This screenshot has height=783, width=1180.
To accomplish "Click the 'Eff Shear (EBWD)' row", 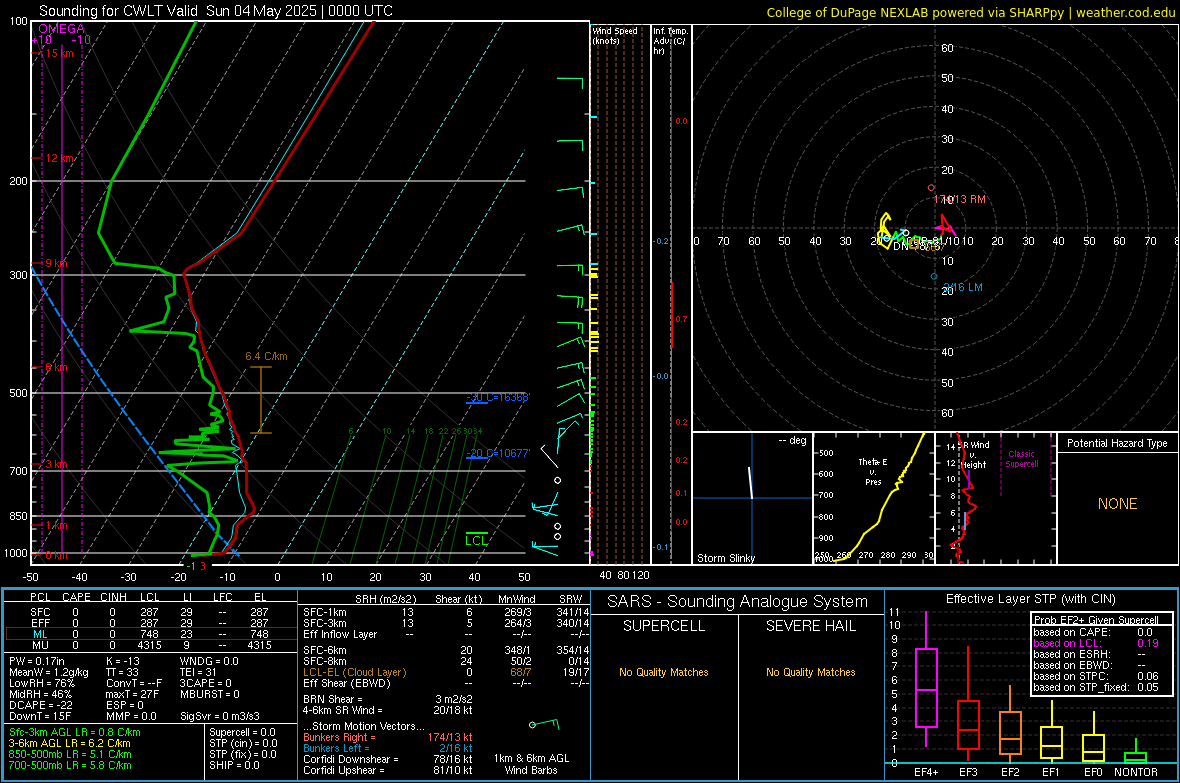I will (446, 683).
